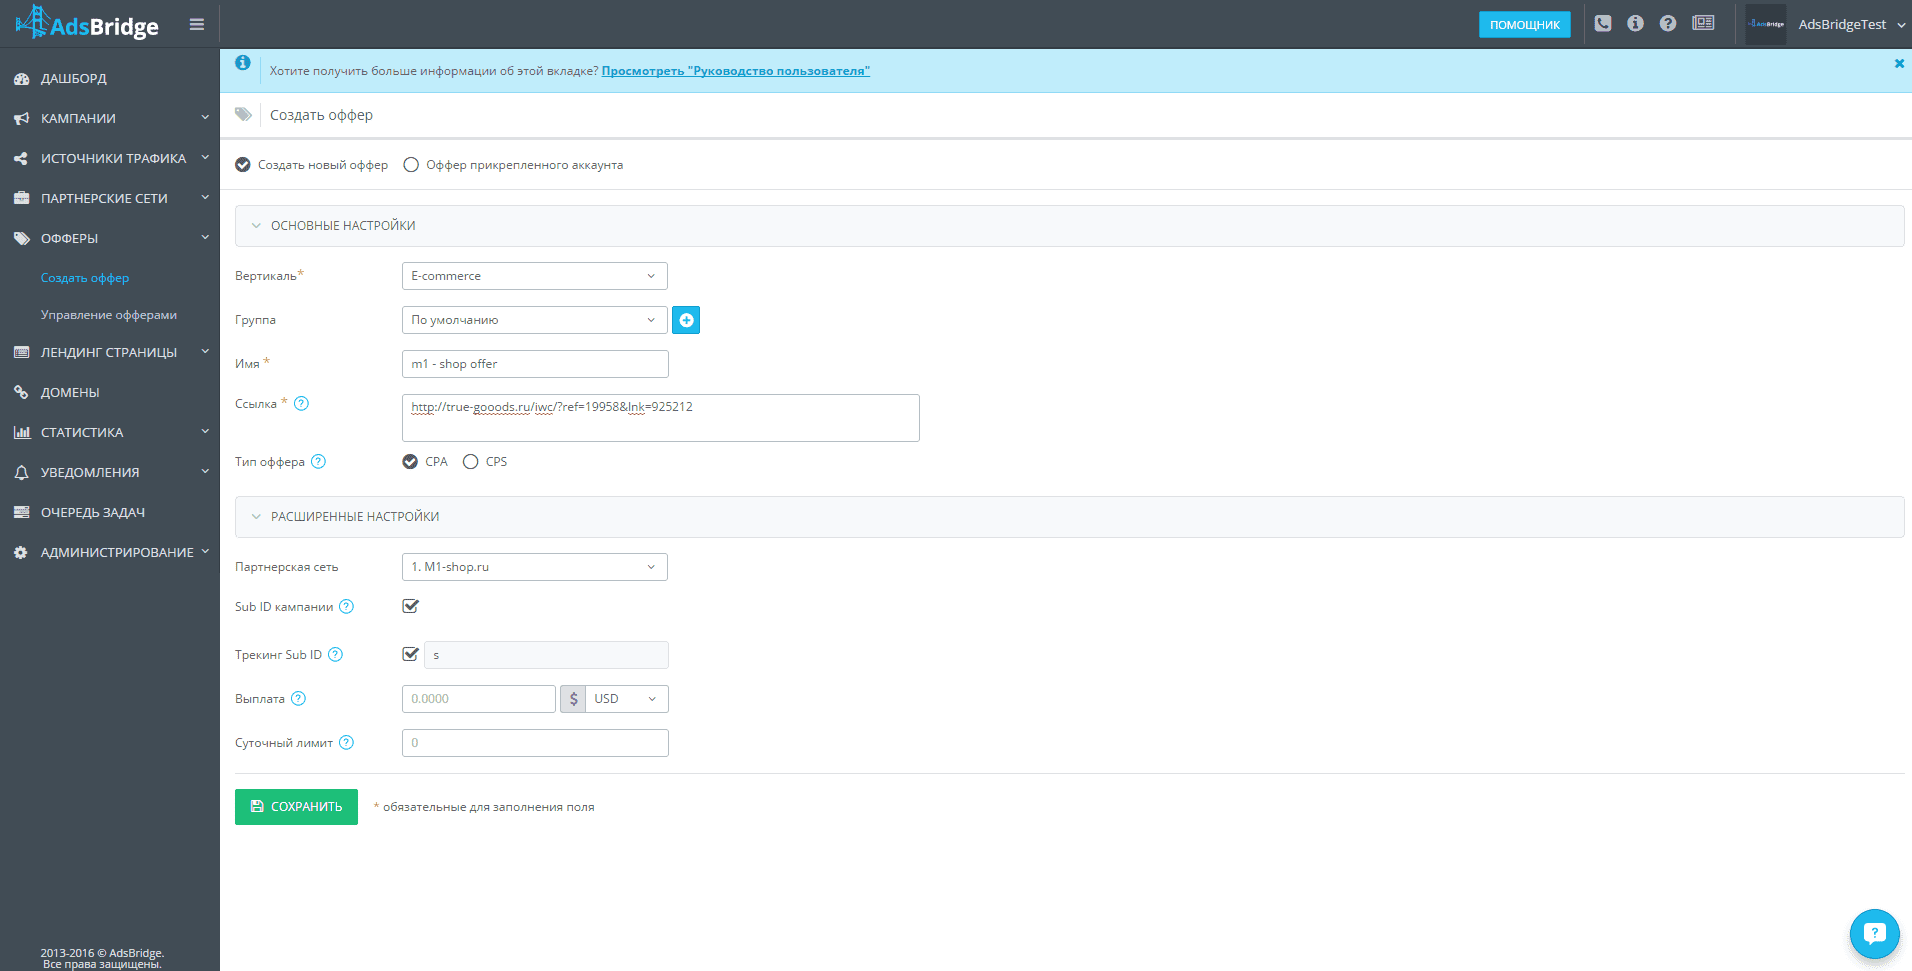Toggle the hamburger sidebar menu icon
1912x971 pixels.
point(197,24)
